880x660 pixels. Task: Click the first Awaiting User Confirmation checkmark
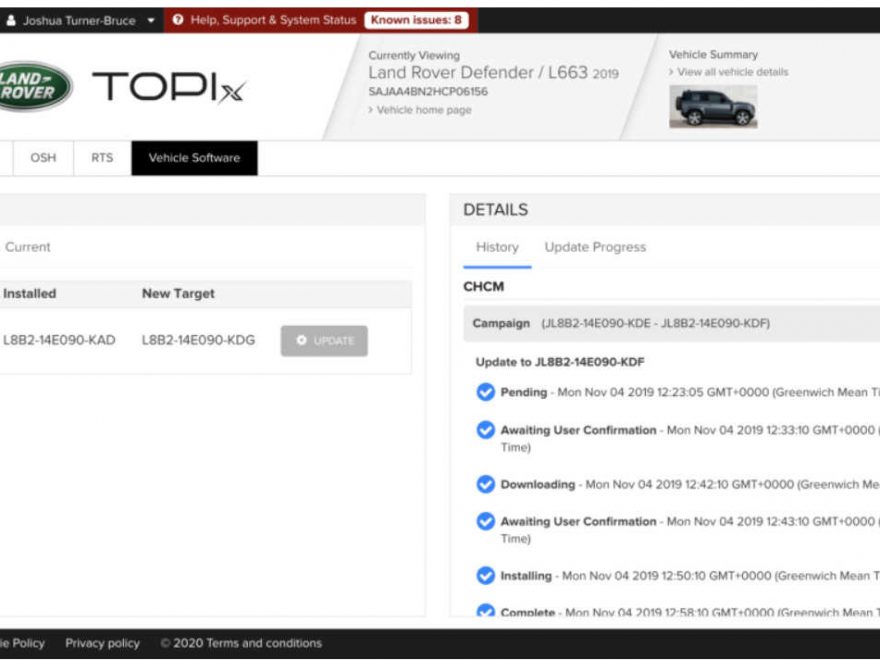pyautogui.click(x=485, y=430)
